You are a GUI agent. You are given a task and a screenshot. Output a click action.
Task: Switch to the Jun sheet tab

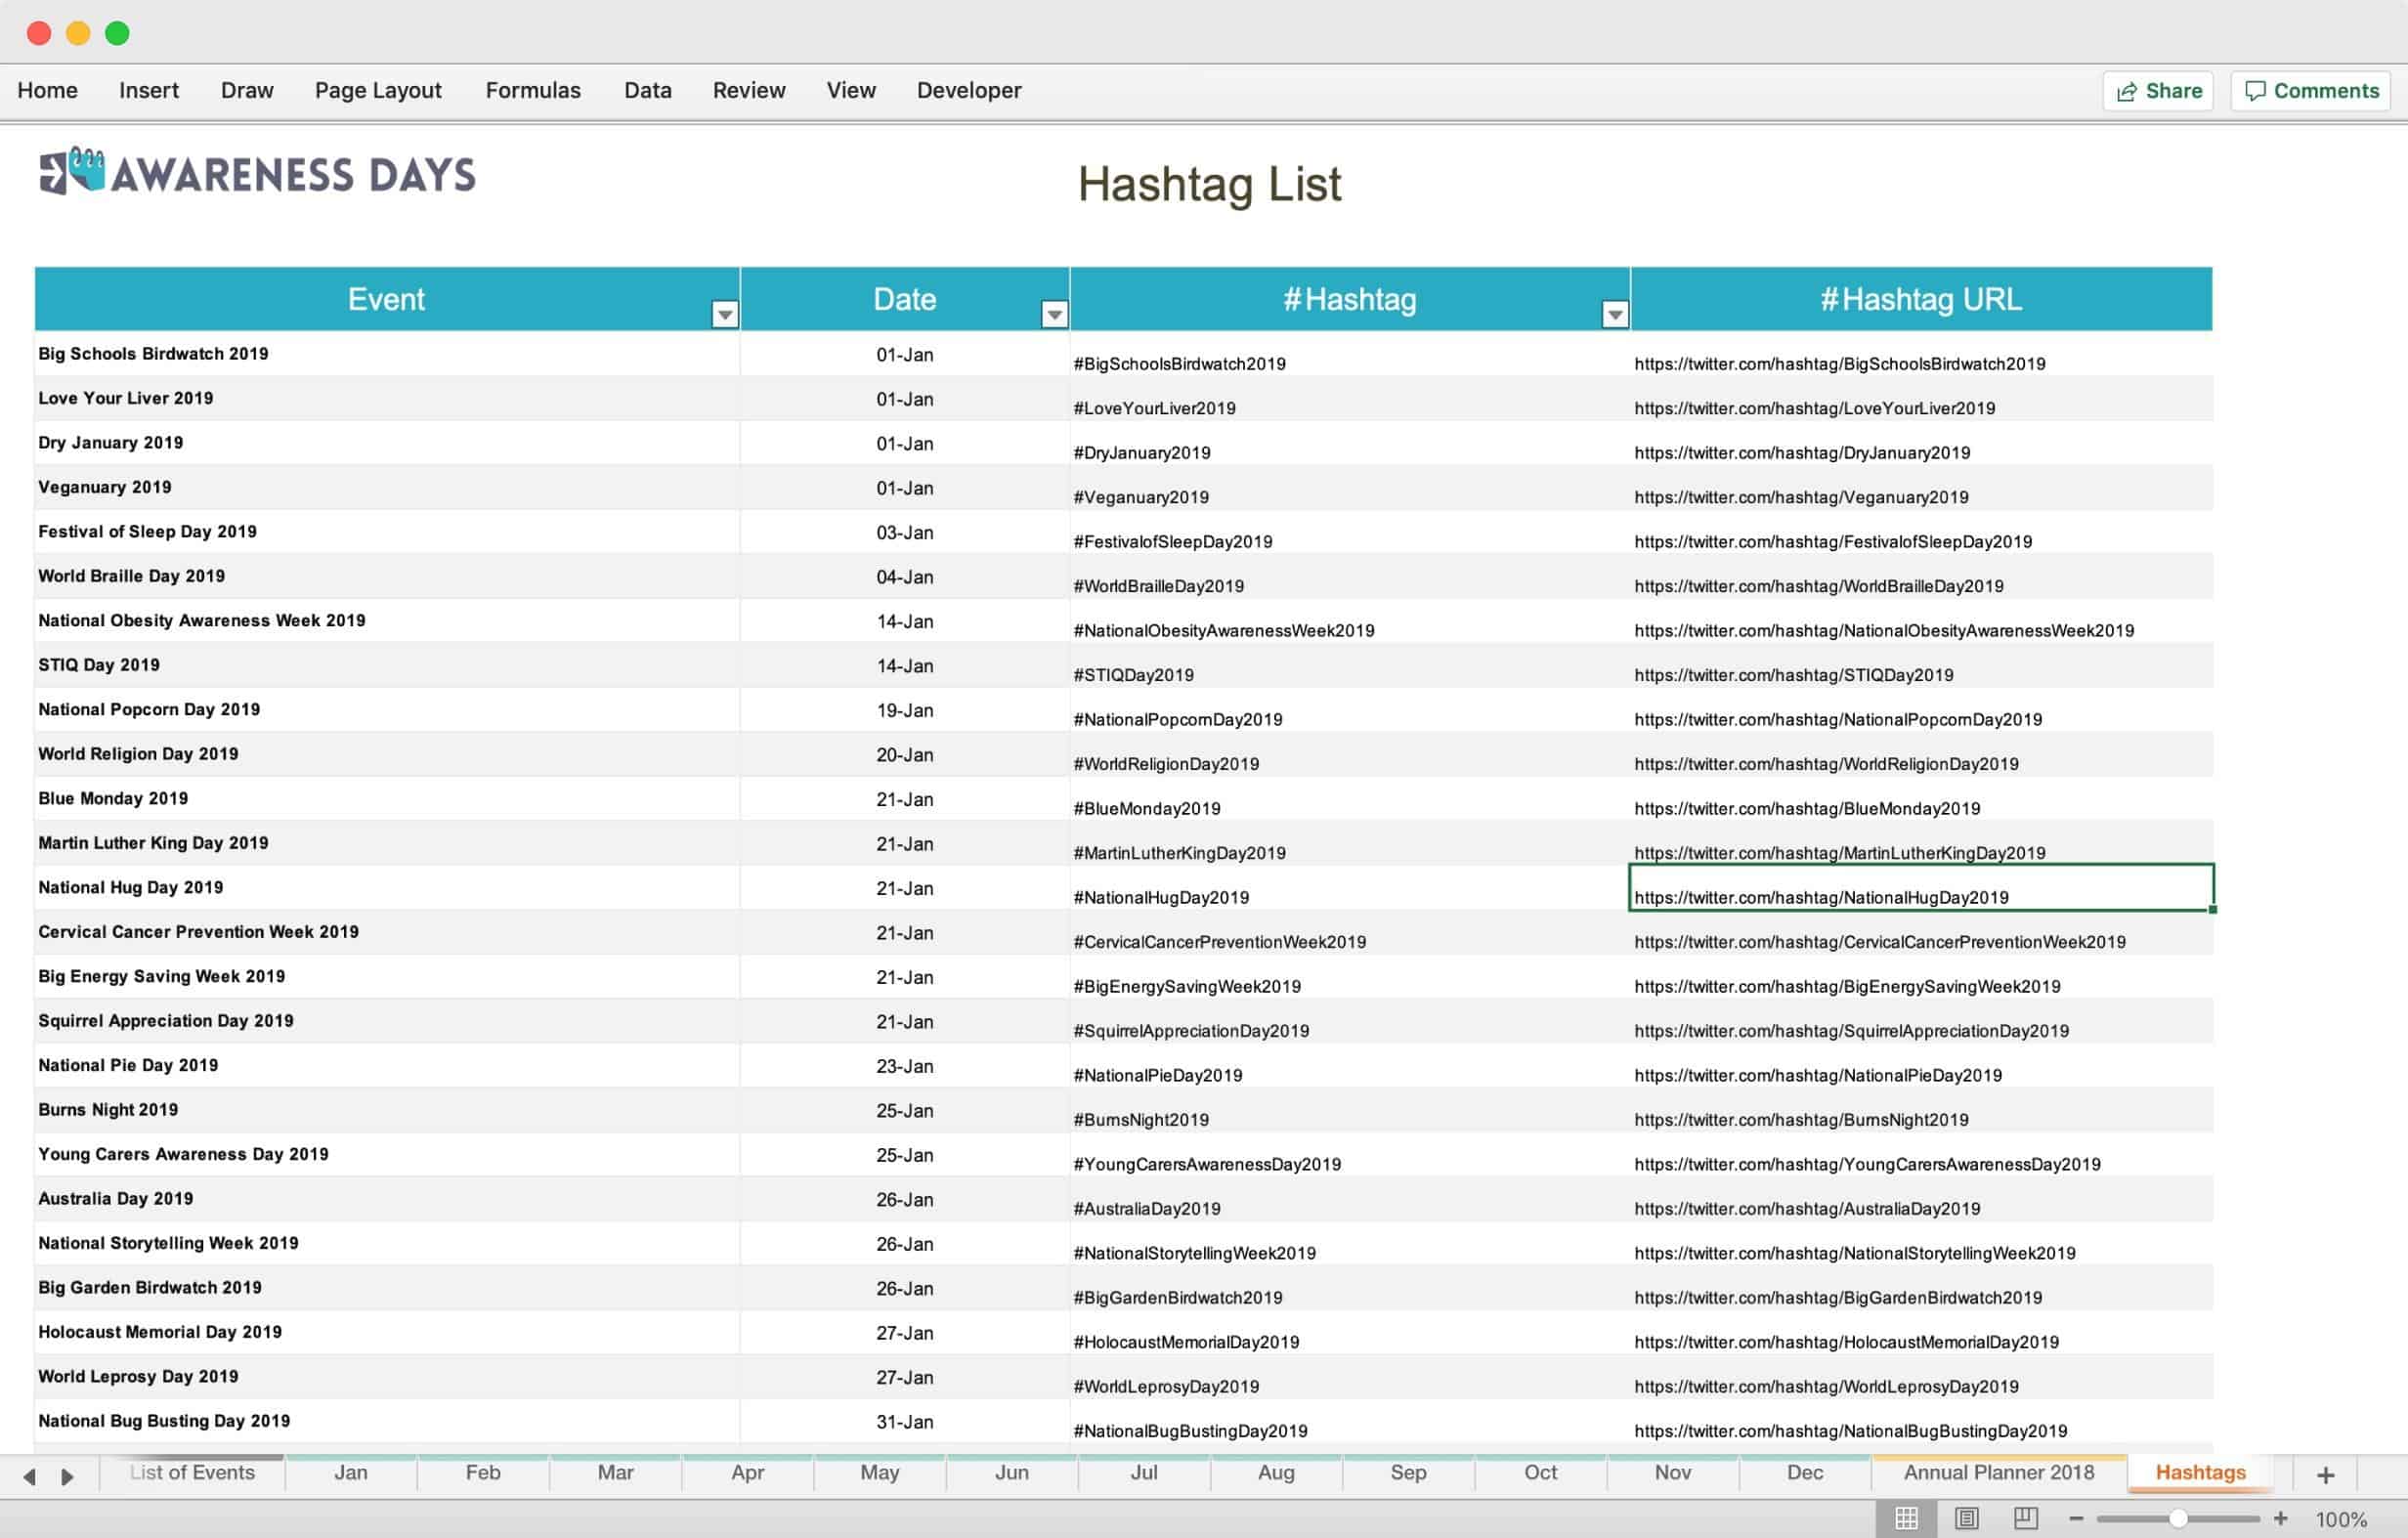(x=1012, y=1473)
